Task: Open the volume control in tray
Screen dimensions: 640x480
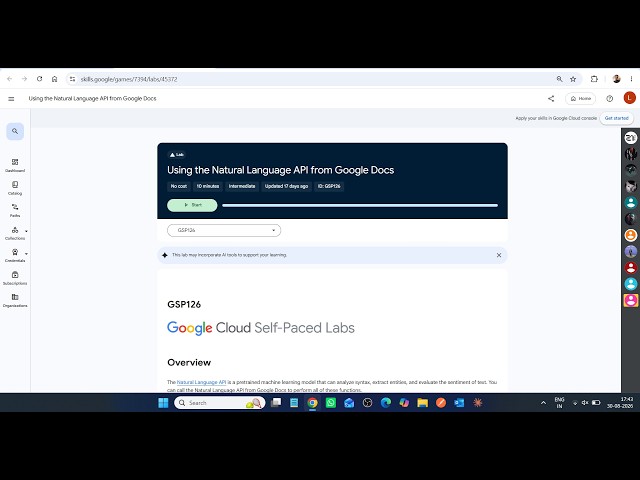Action: click(585, 403)
